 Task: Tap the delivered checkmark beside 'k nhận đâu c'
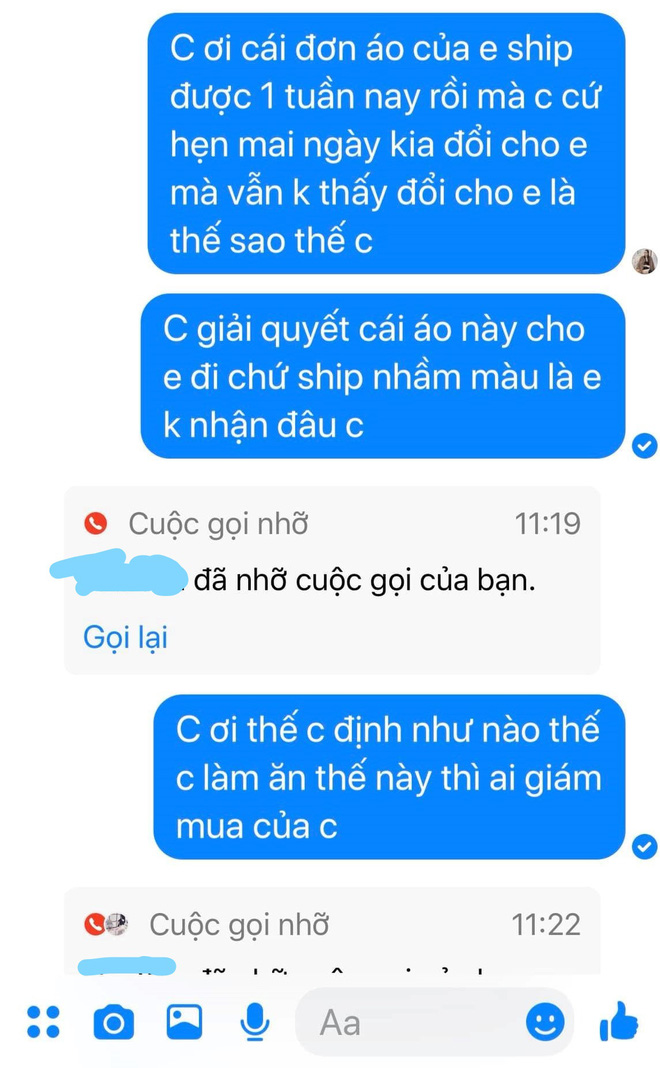pyautogui.click(x=644, y=445)
